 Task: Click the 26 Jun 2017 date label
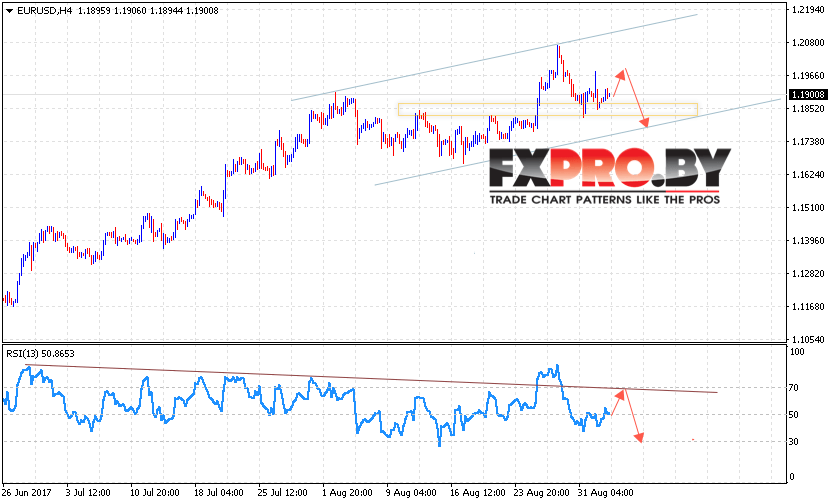point(26,493)
